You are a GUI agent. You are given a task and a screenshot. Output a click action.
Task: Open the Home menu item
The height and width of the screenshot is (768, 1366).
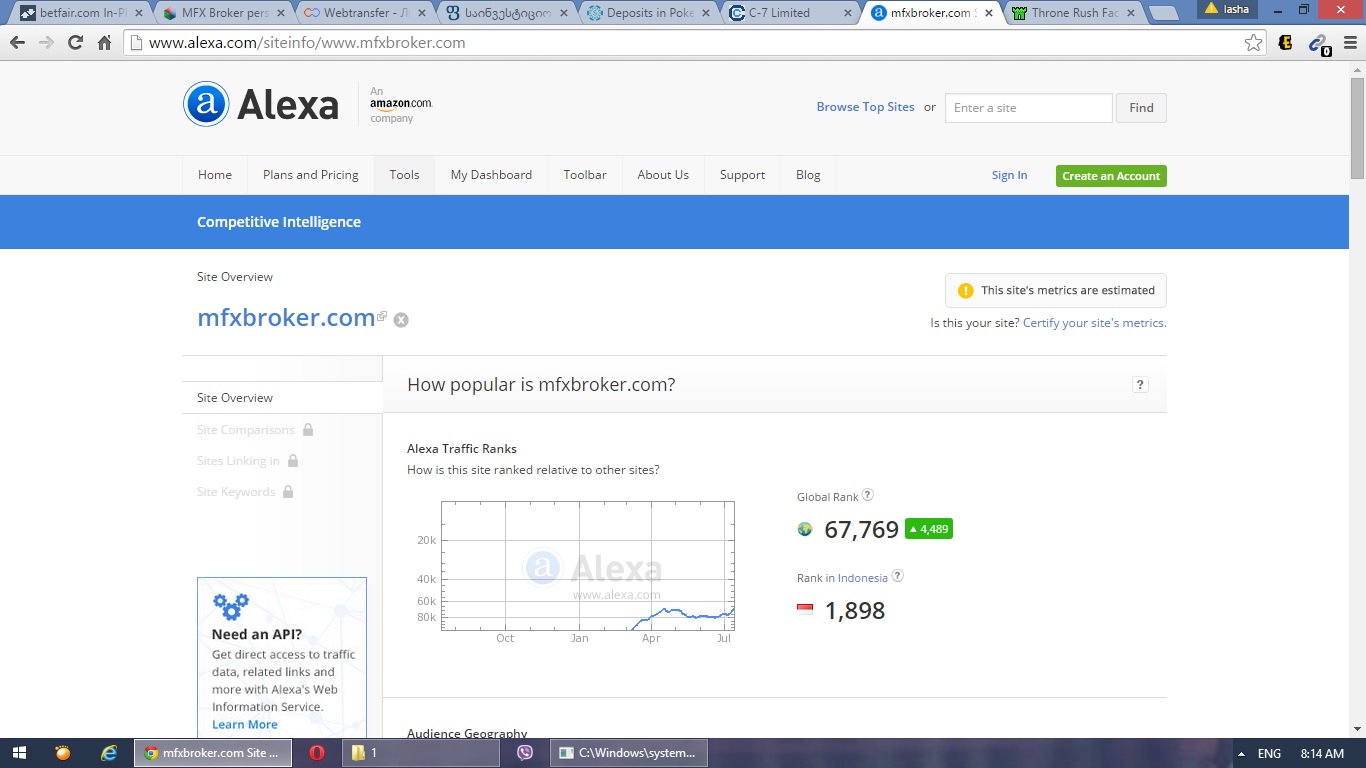tap(215, 175)
